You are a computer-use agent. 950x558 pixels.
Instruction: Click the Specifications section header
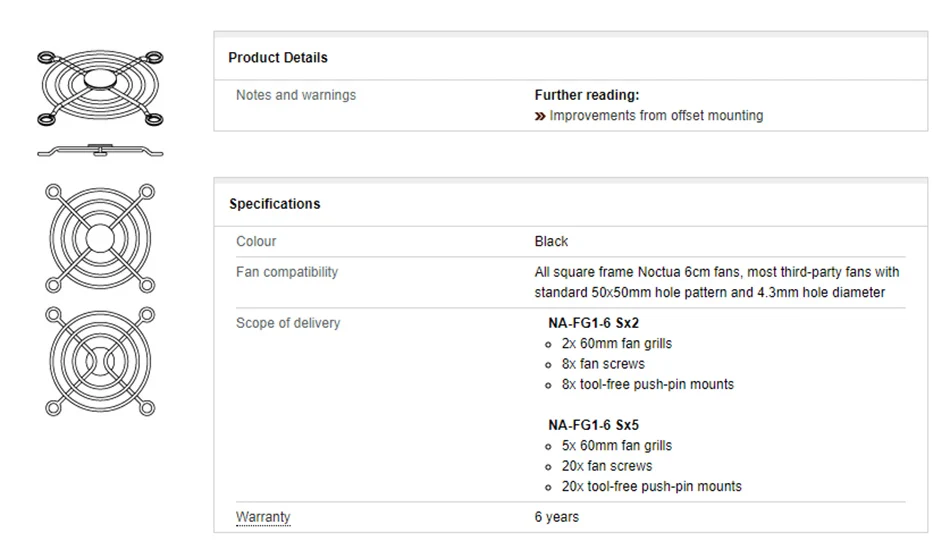(275, 204)
